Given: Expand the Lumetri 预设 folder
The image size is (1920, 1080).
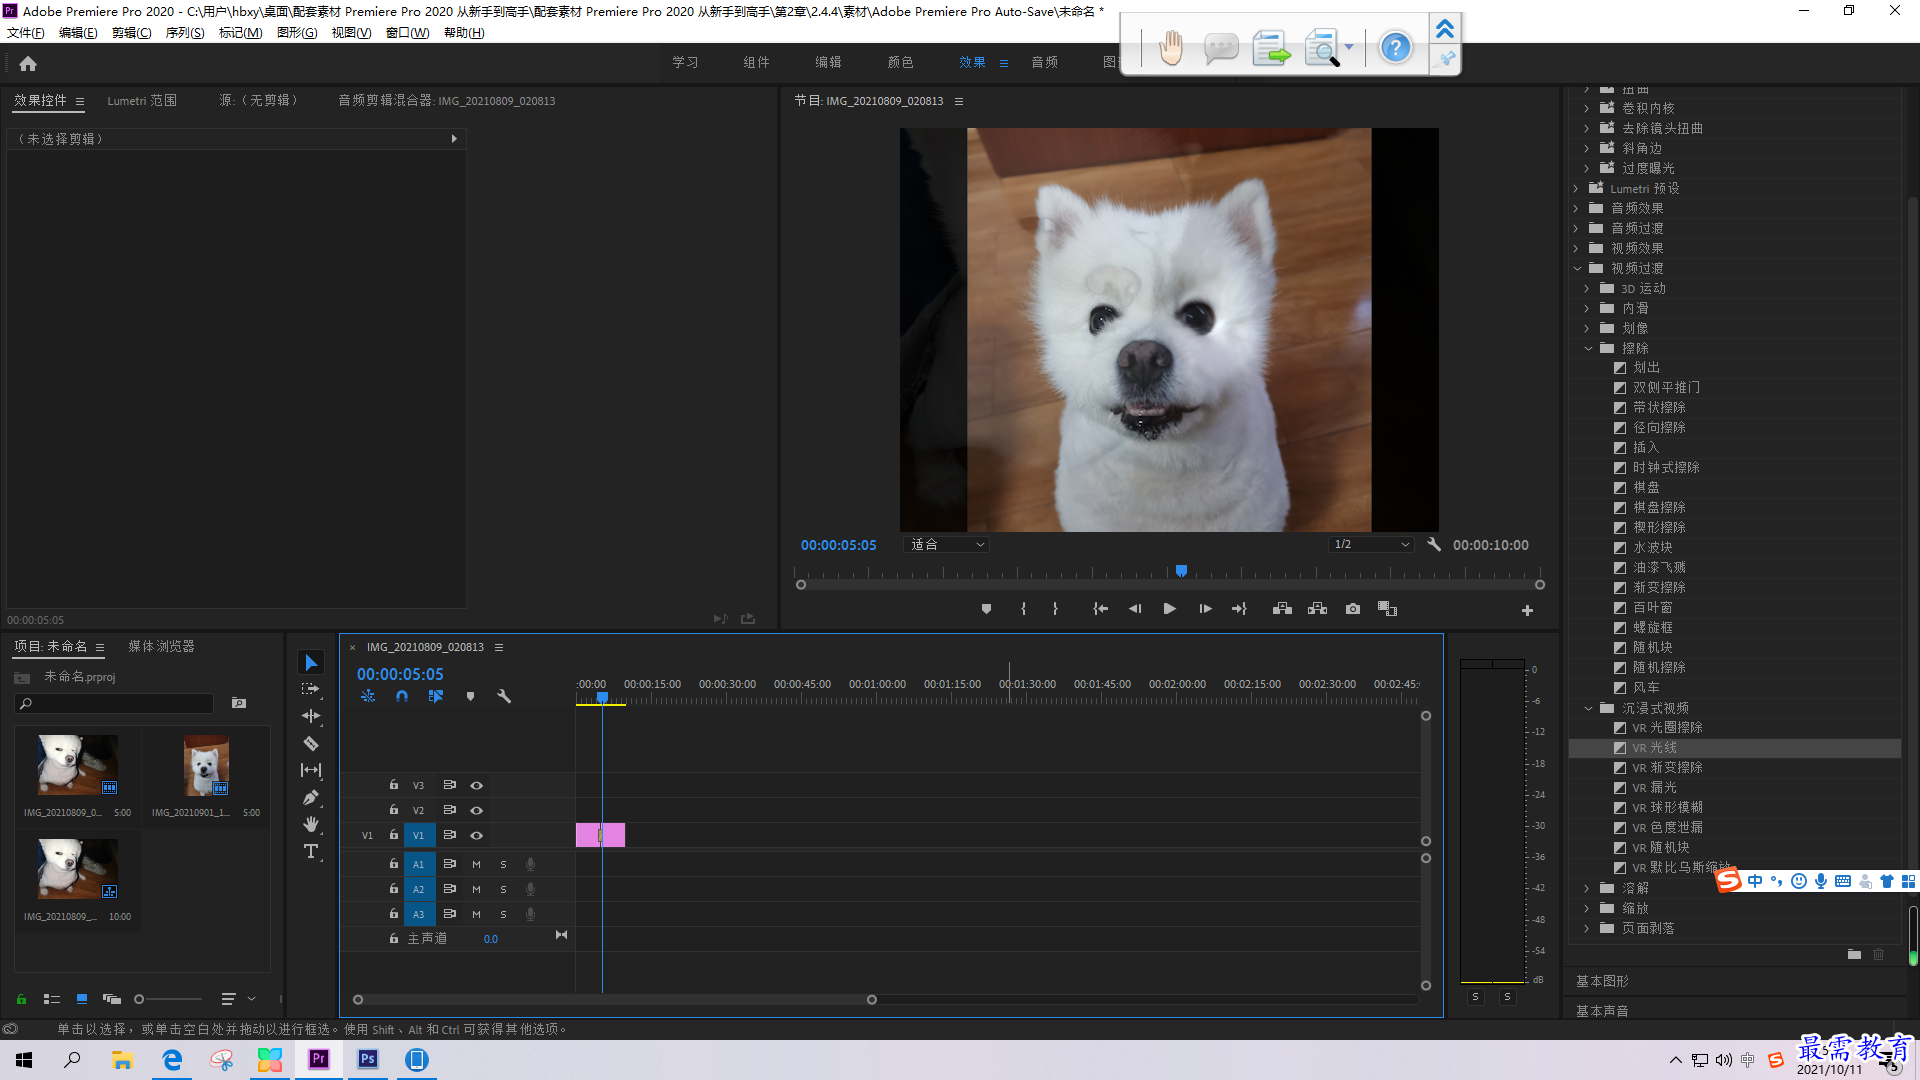Looking at the screenshot, I should [x=1577, y=188].
